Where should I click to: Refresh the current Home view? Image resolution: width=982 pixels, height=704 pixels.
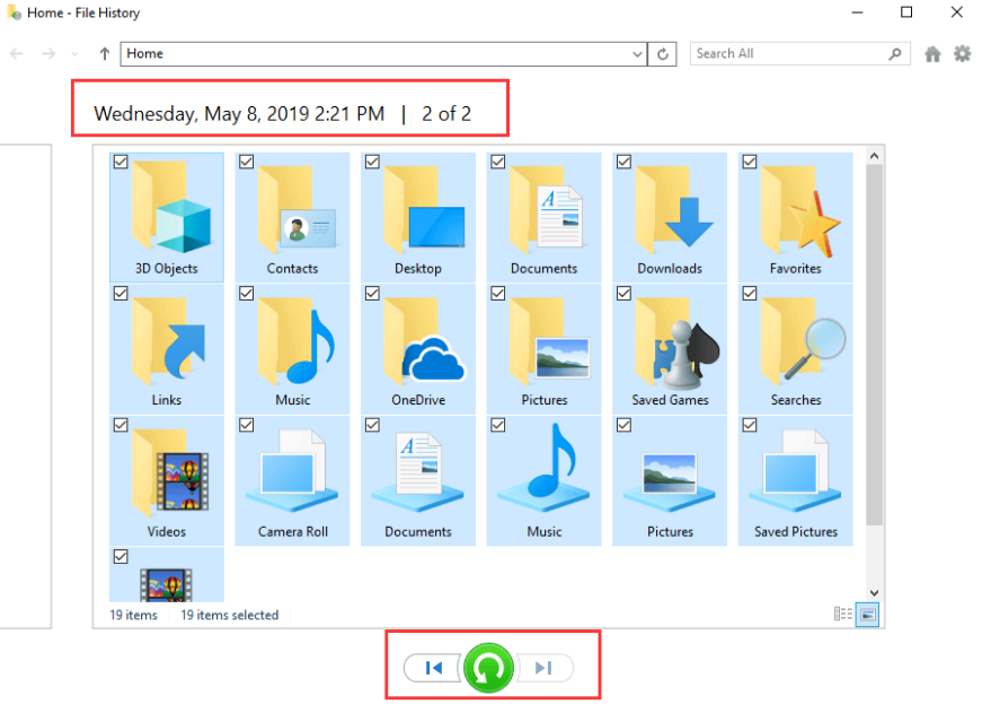[x=662, y=54]
